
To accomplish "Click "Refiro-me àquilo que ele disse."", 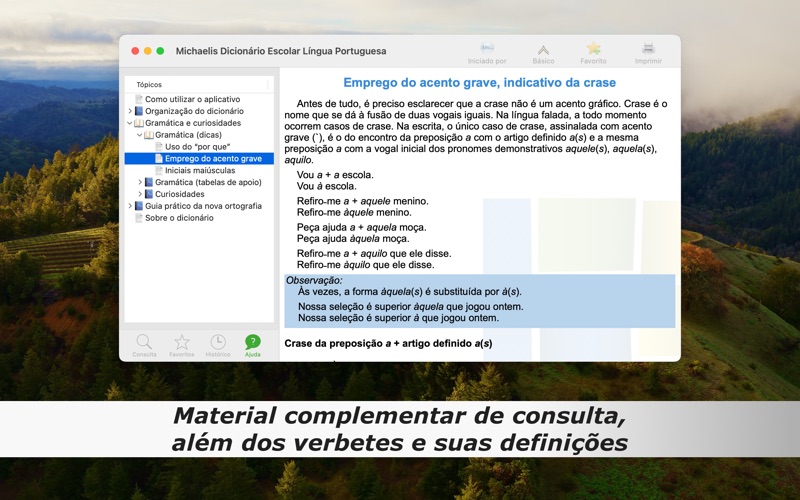I will (365, 265).
